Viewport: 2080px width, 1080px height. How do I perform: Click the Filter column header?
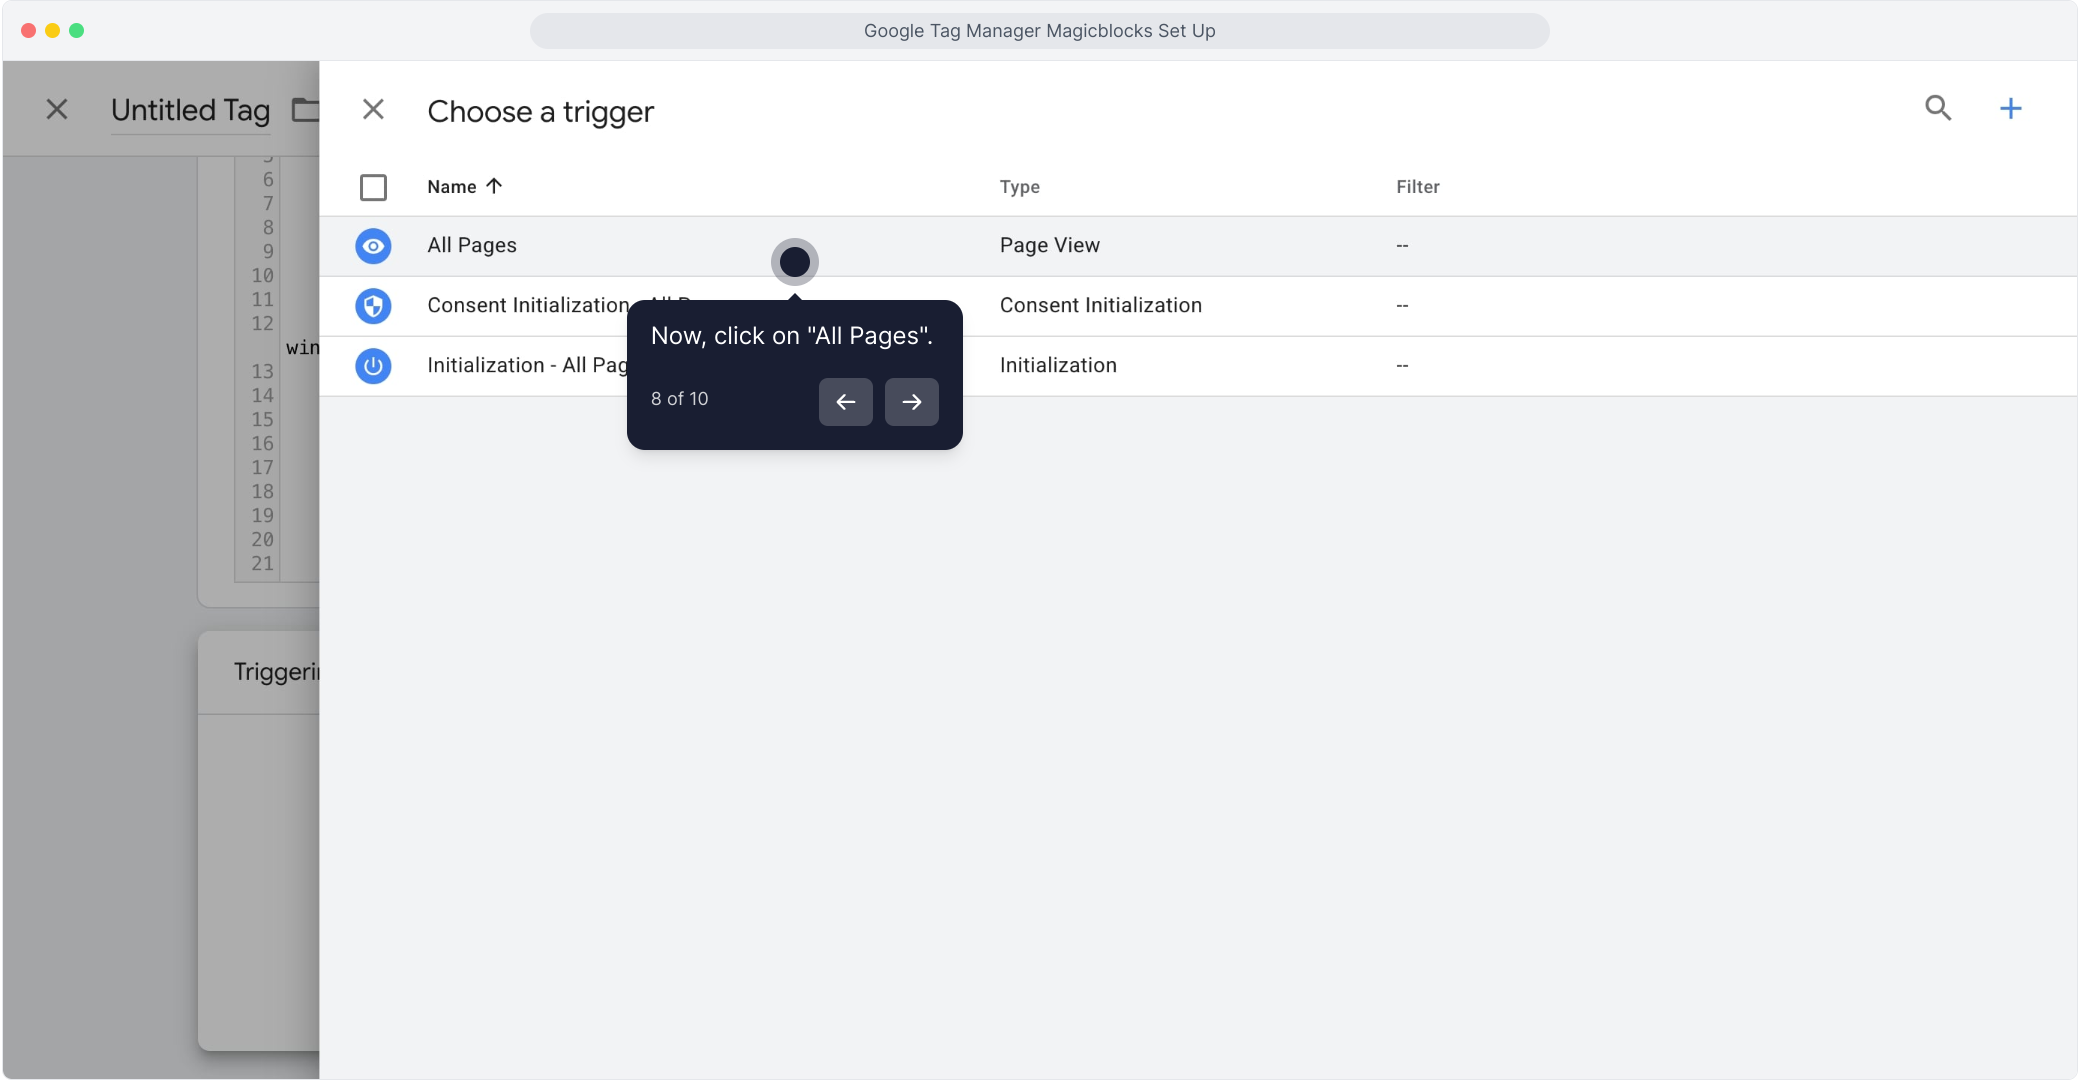tap(1417, 187)
